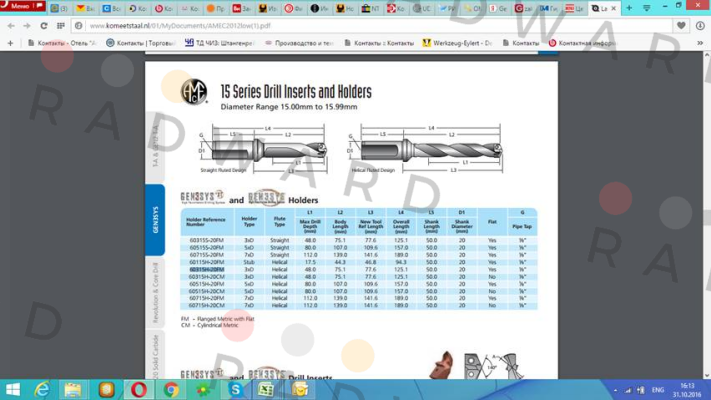Screen dimensions: 711x400
Task: Click the site info globe icon
Action: pos(78,26)
